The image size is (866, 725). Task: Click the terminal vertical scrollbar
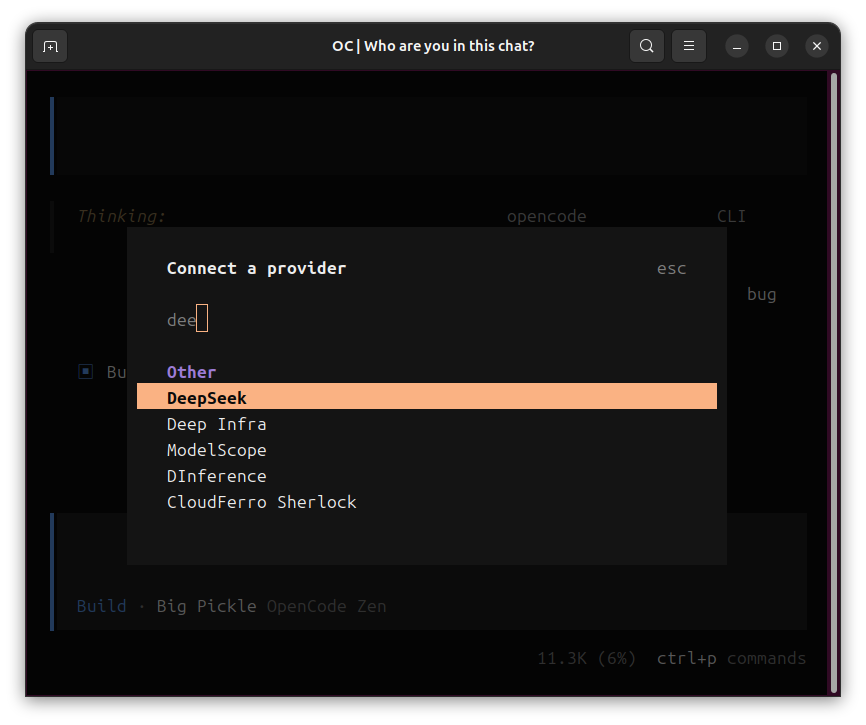click(835, 383)
